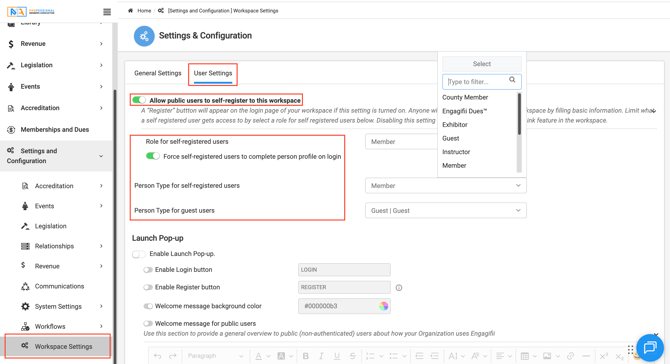Click the search icon in the filter box
This screenshot has width=670, height=364.
click(512, 80)
